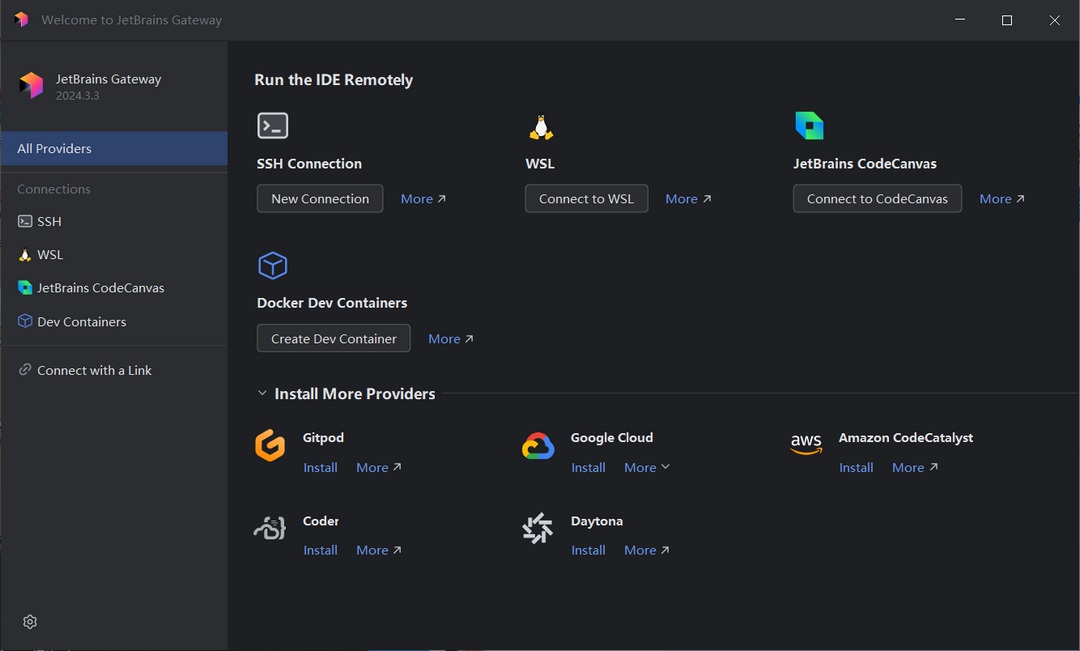The width and height of the screenshot is (1080, 651).
Task: Click the Daytona provider icon
Action: click(537, 530)
